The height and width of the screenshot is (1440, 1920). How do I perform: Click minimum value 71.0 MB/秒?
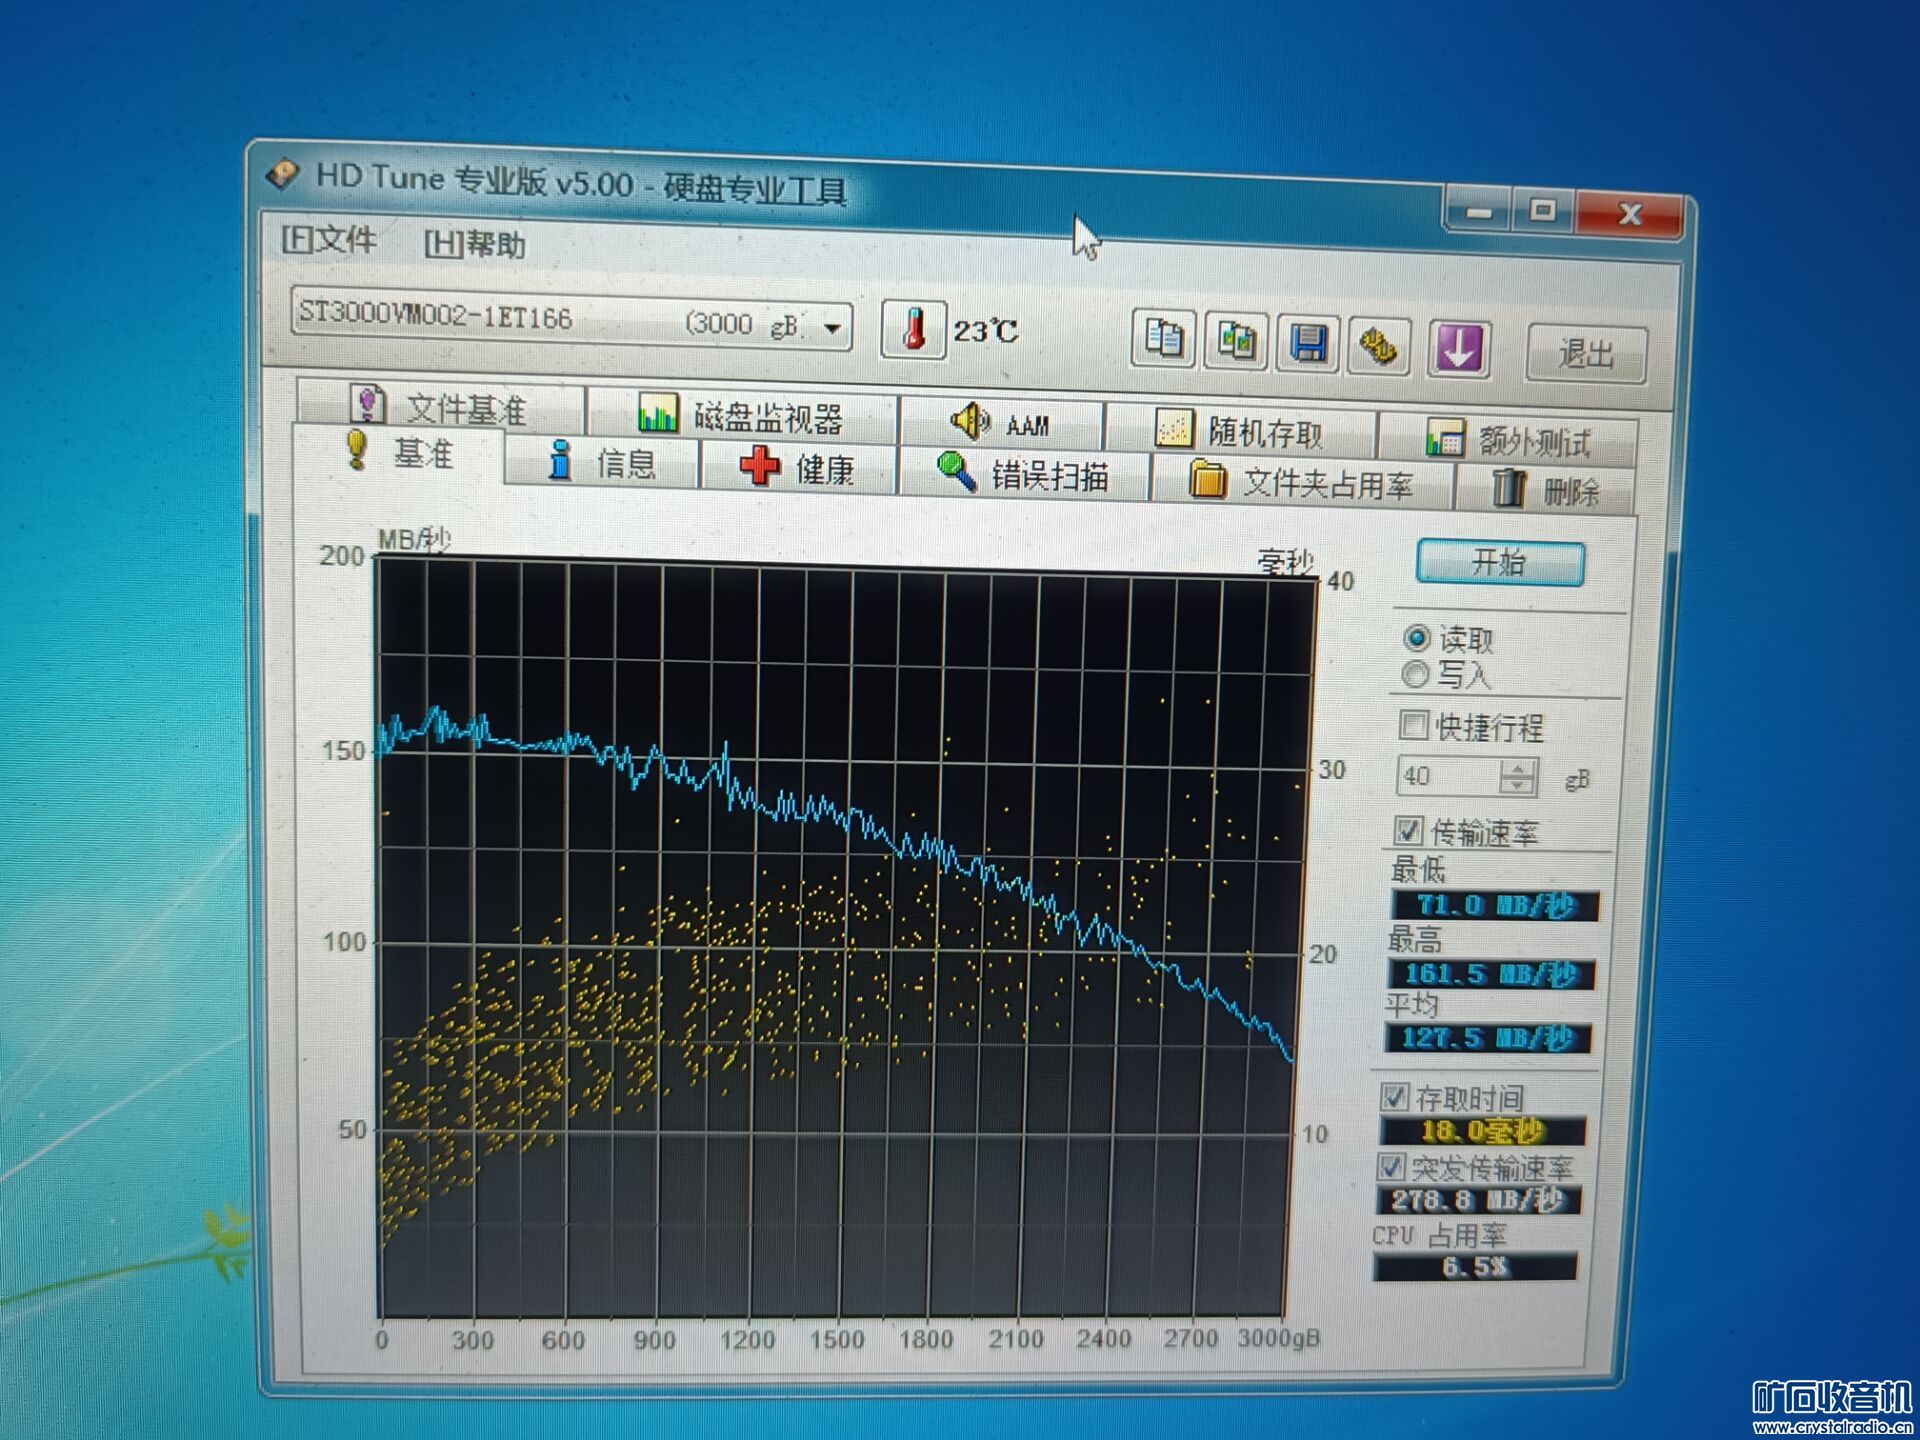1495,906
